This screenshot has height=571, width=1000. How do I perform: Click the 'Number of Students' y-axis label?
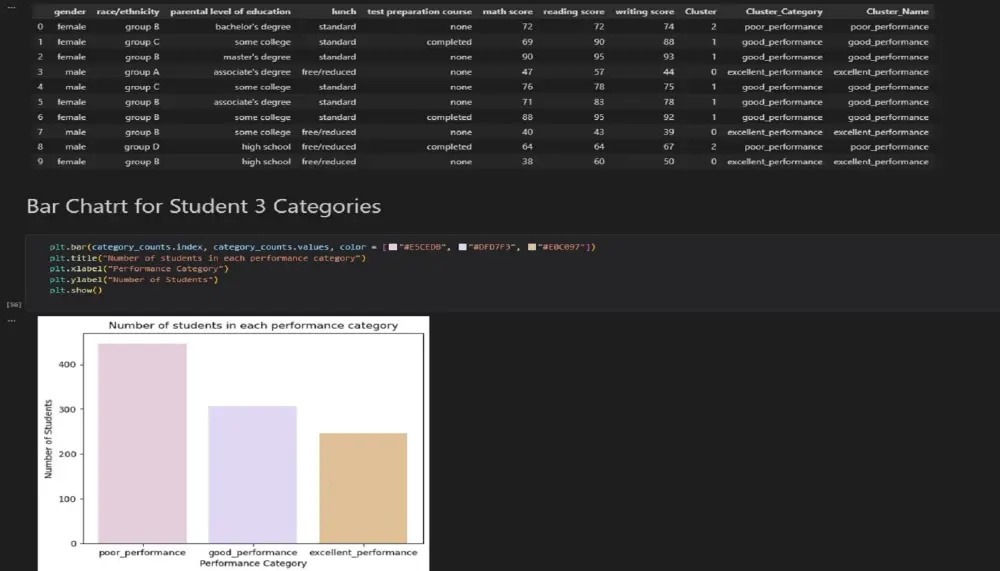(x=48, y=439)
